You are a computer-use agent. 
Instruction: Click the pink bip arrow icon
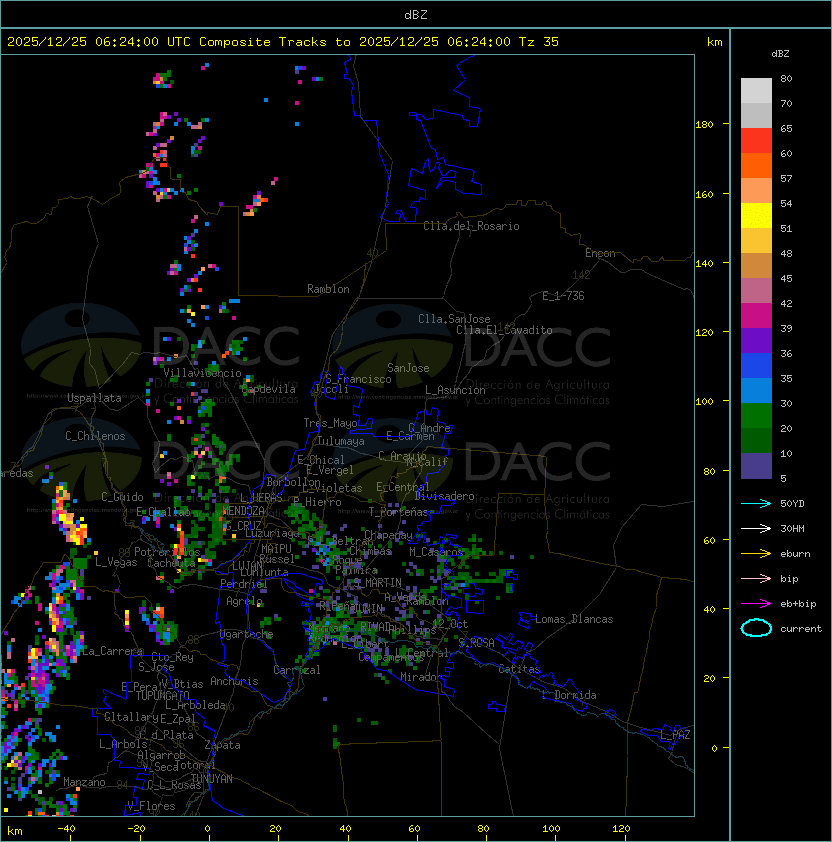pos(756,578)
